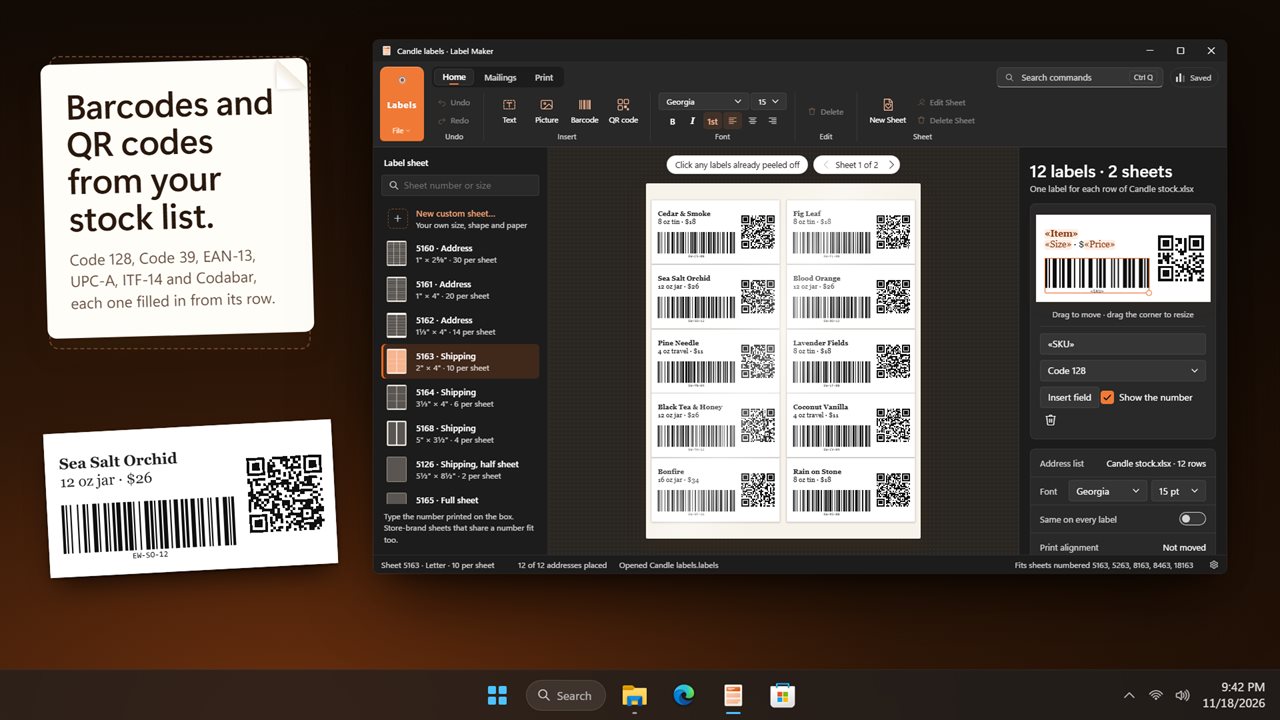Insert a QR code
This screenshot has width=1280, height=720.
coord(623,110)
